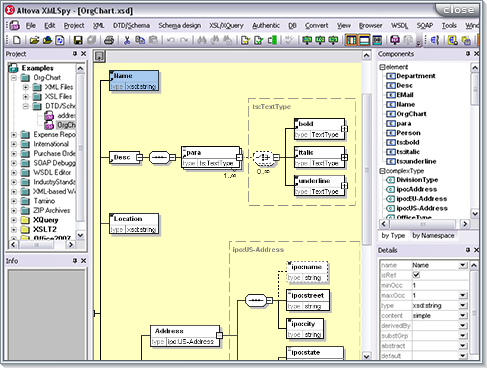Print the schema with the printer icon
Viewport: 487px width, 368px height.
coord(109,40)
